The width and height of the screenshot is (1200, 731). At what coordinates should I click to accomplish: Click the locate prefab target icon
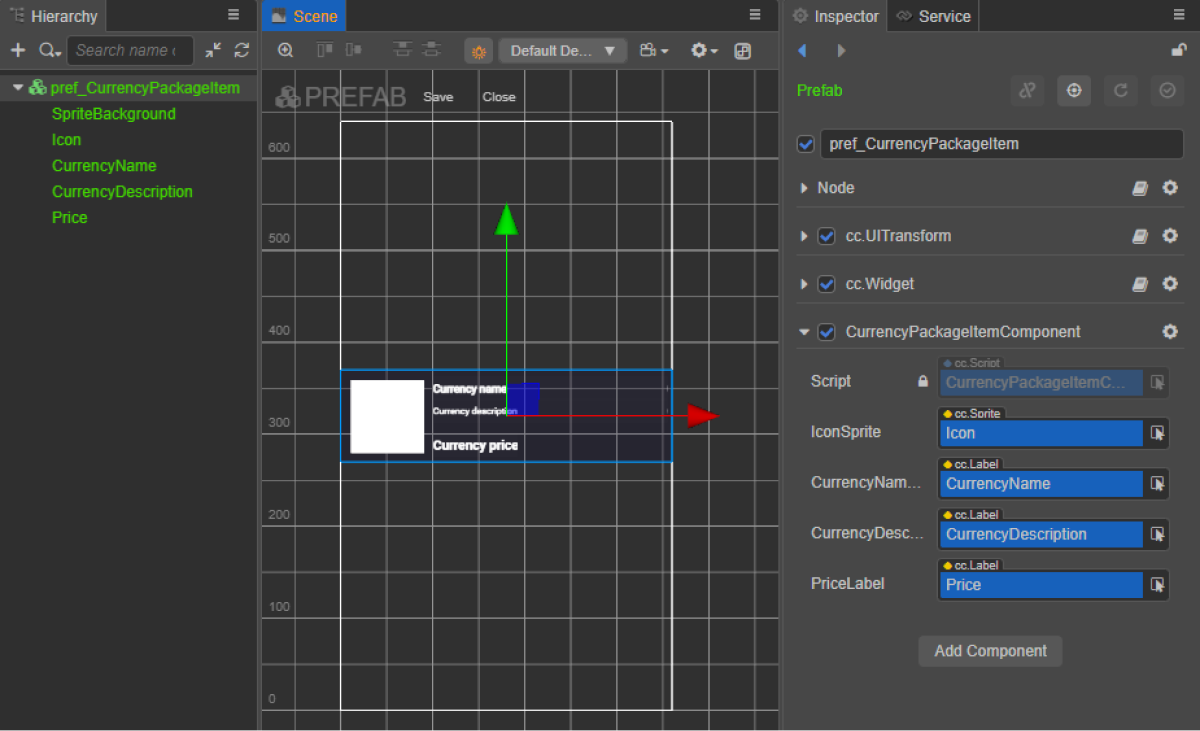coord(1074,90)
